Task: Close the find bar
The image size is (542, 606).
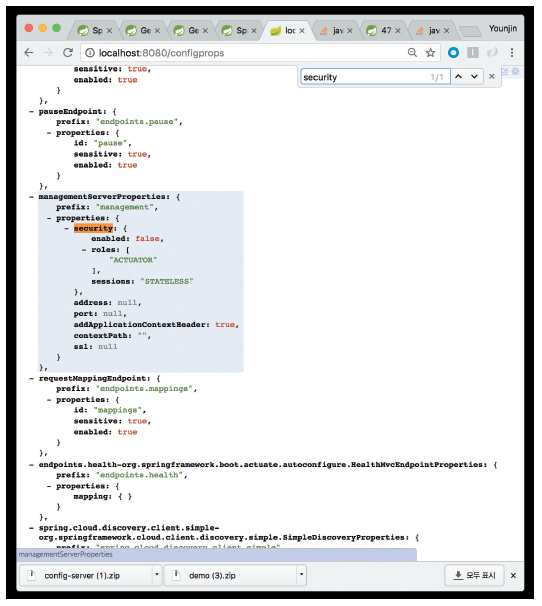Action: pyautogui.click(x=492, y=77)
